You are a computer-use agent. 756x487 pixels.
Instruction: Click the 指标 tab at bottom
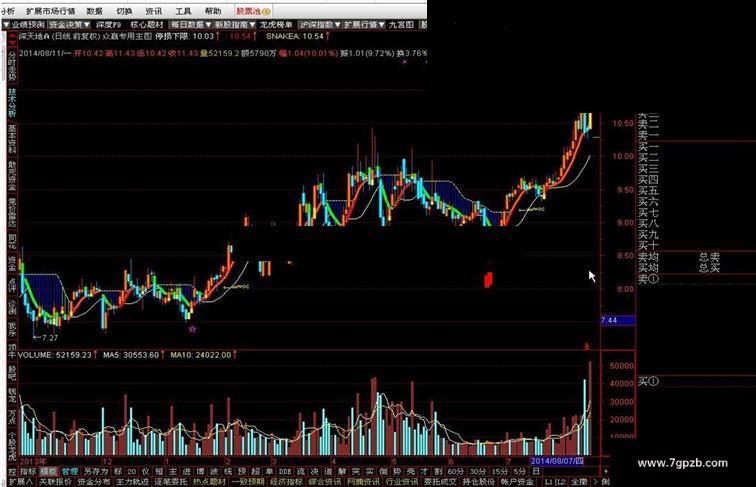pyautogui.click(x=27, y=472)
